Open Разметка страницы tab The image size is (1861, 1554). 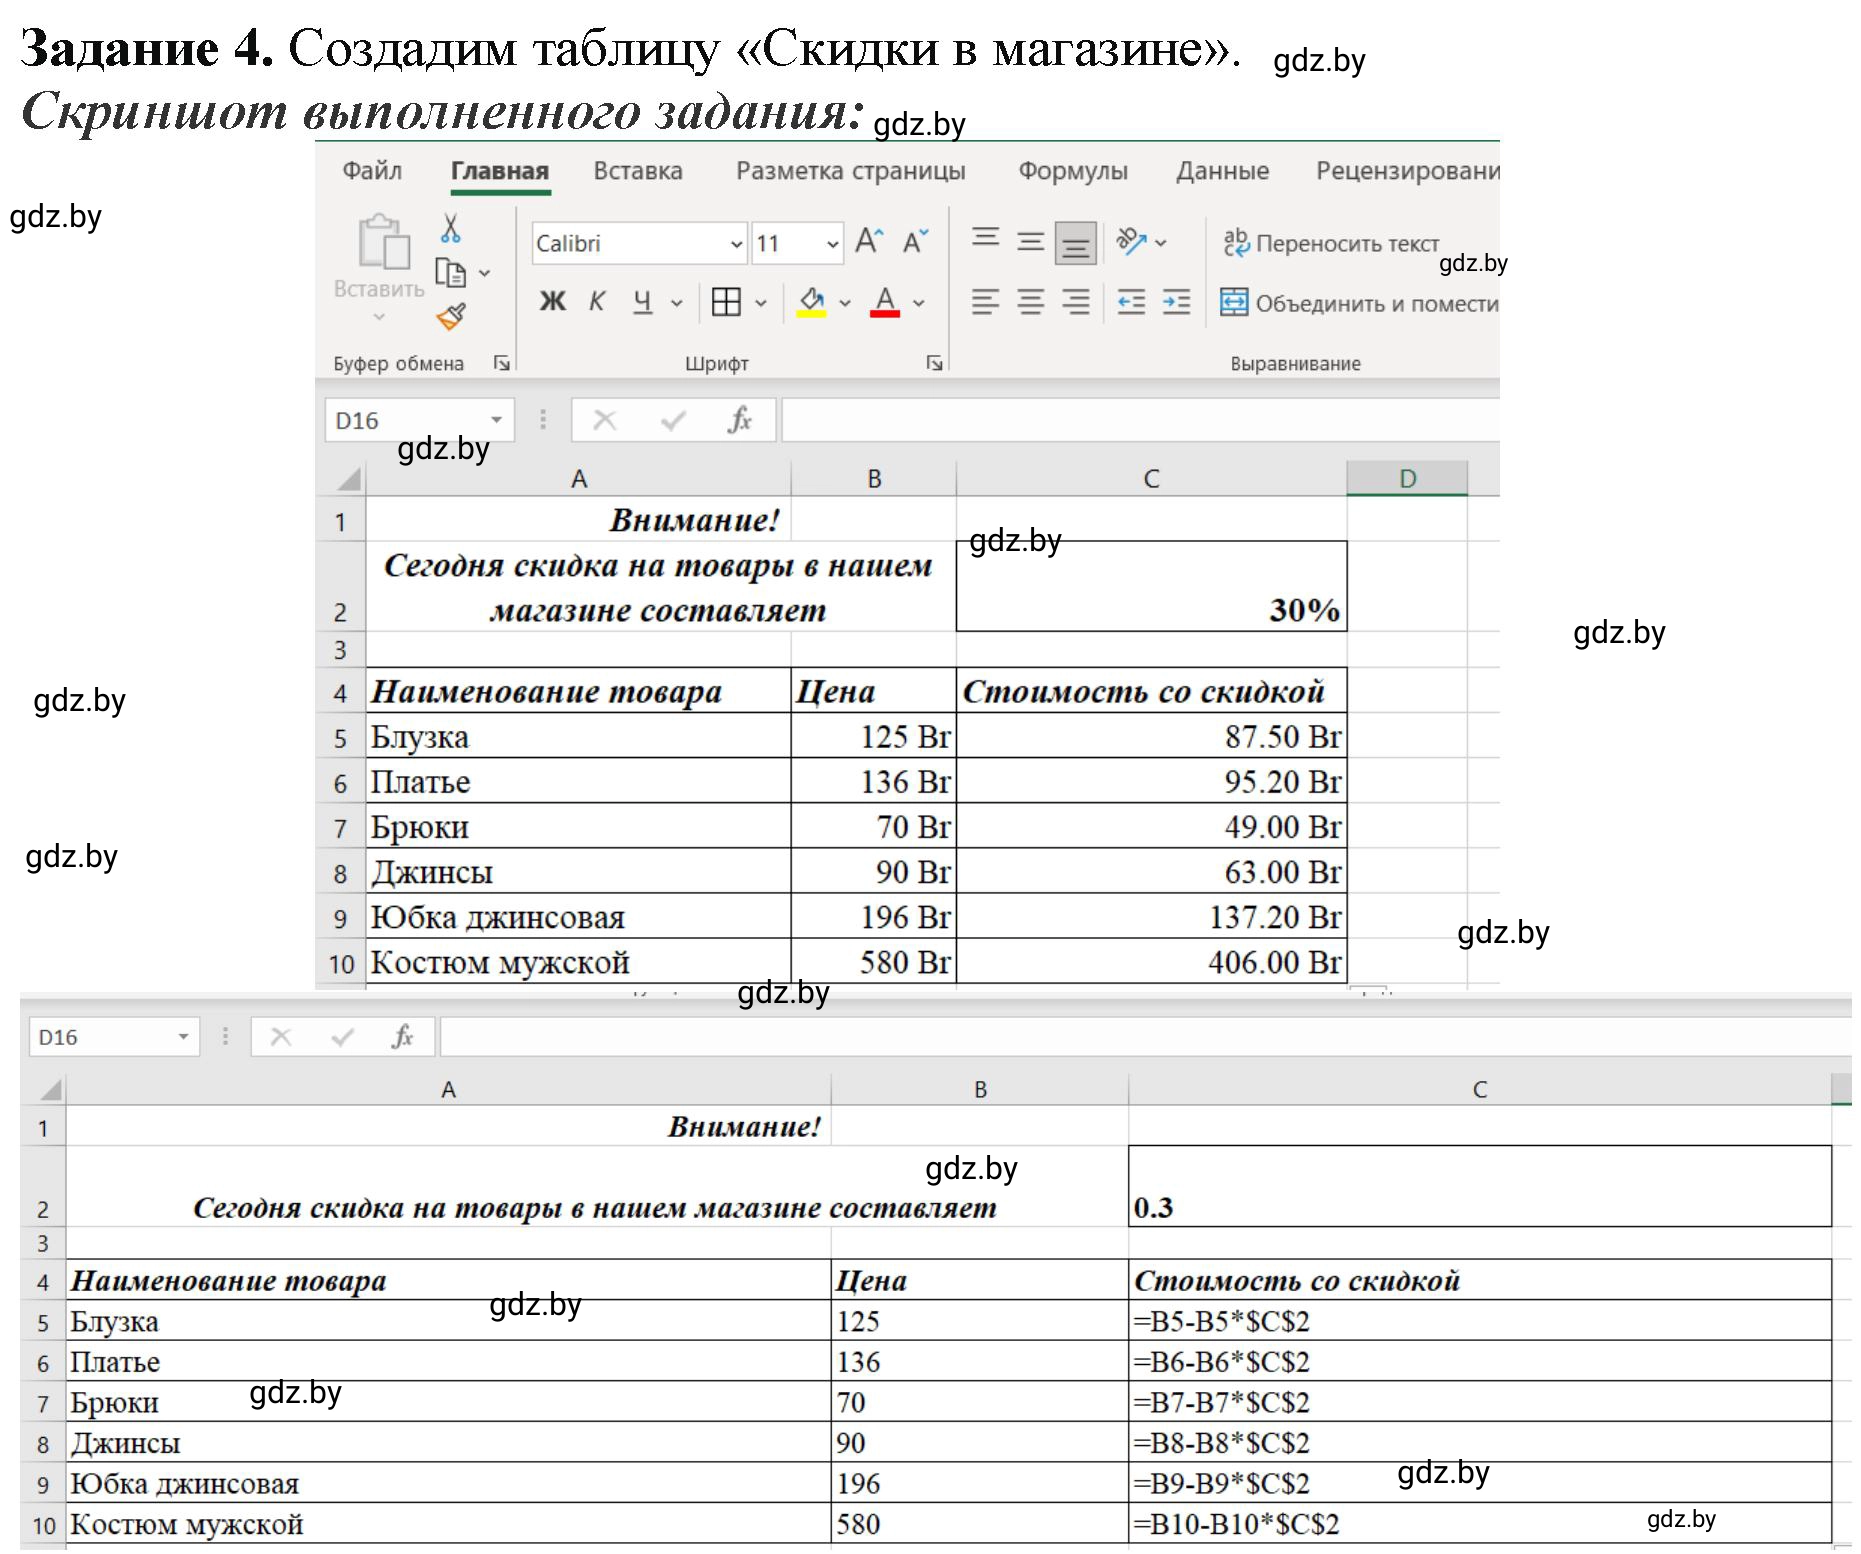tap(851, 171)
